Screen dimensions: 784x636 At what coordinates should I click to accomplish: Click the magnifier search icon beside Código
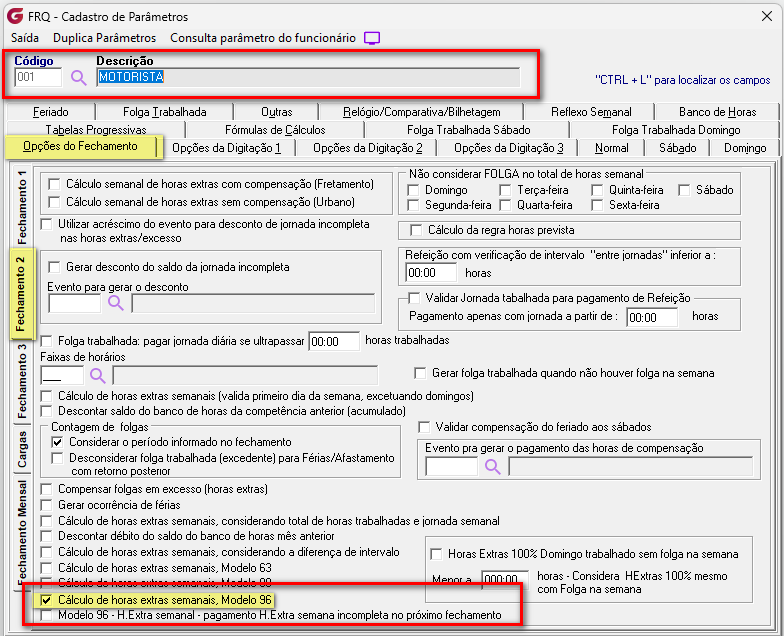pos(78,78)
